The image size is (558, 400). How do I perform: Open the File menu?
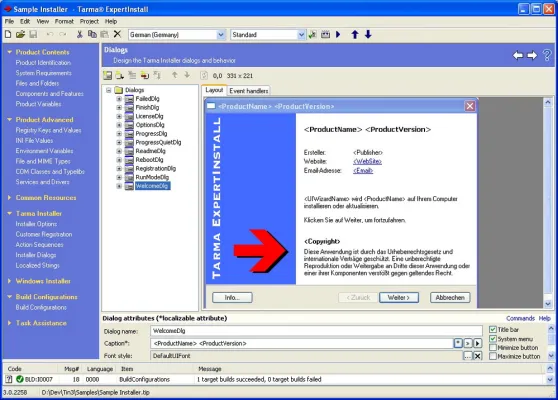coord(9,21)
